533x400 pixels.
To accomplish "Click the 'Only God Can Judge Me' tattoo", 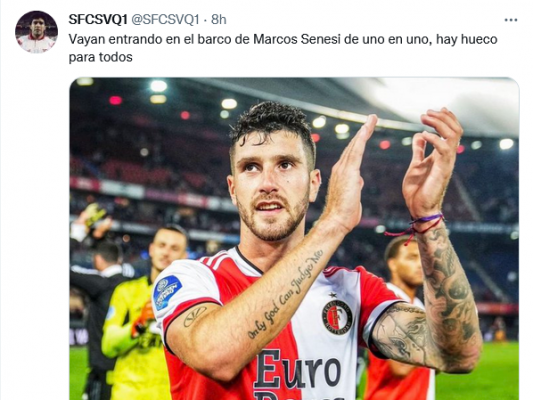I will (x=285, y=295).
